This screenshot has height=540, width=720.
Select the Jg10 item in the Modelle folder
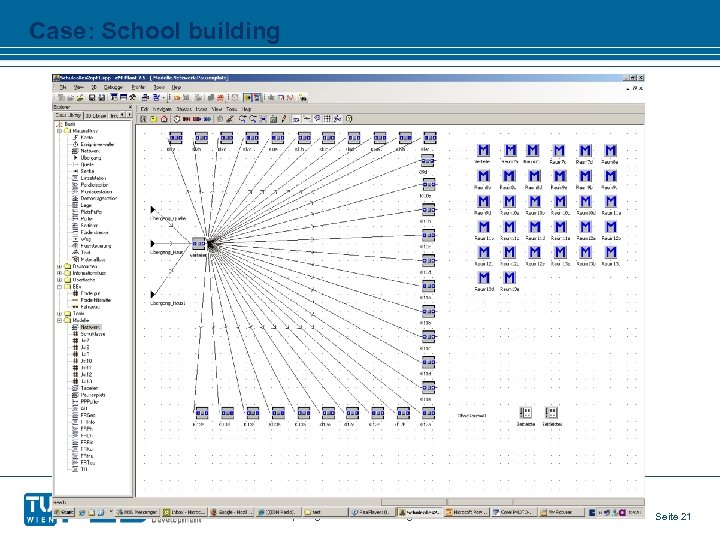pyautogui.click(x=86, y=361)
